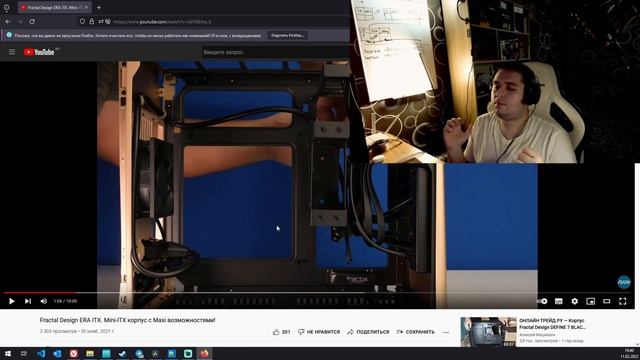Focus the YouTube search field
Screen dimensions: 640x360
(x=276, y=52)
